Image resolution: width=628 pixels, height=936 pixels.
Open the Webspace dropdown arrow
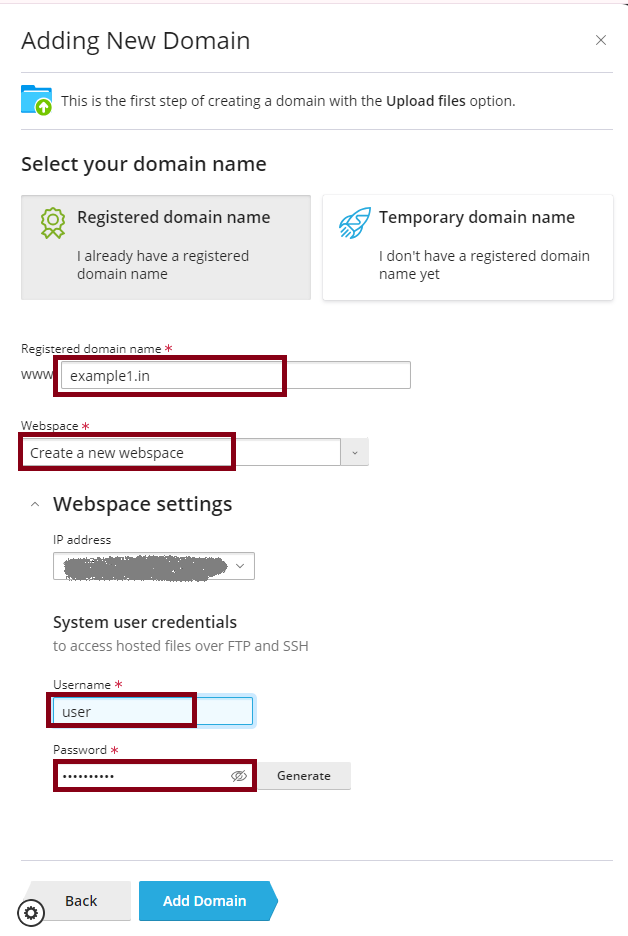355,453
